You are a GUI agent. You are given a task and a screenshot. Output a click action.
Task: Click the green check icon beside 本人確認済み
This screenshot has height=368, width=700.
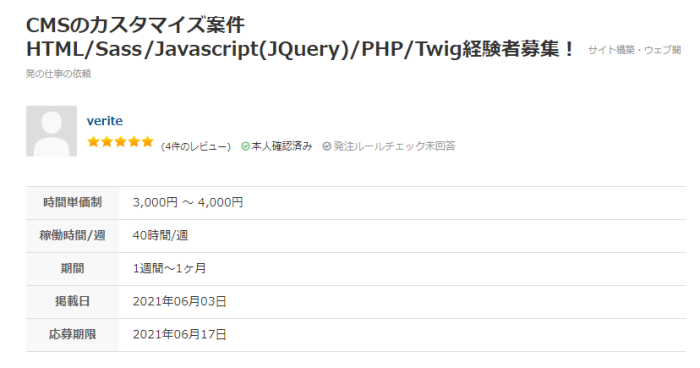[x=245, y=146]
